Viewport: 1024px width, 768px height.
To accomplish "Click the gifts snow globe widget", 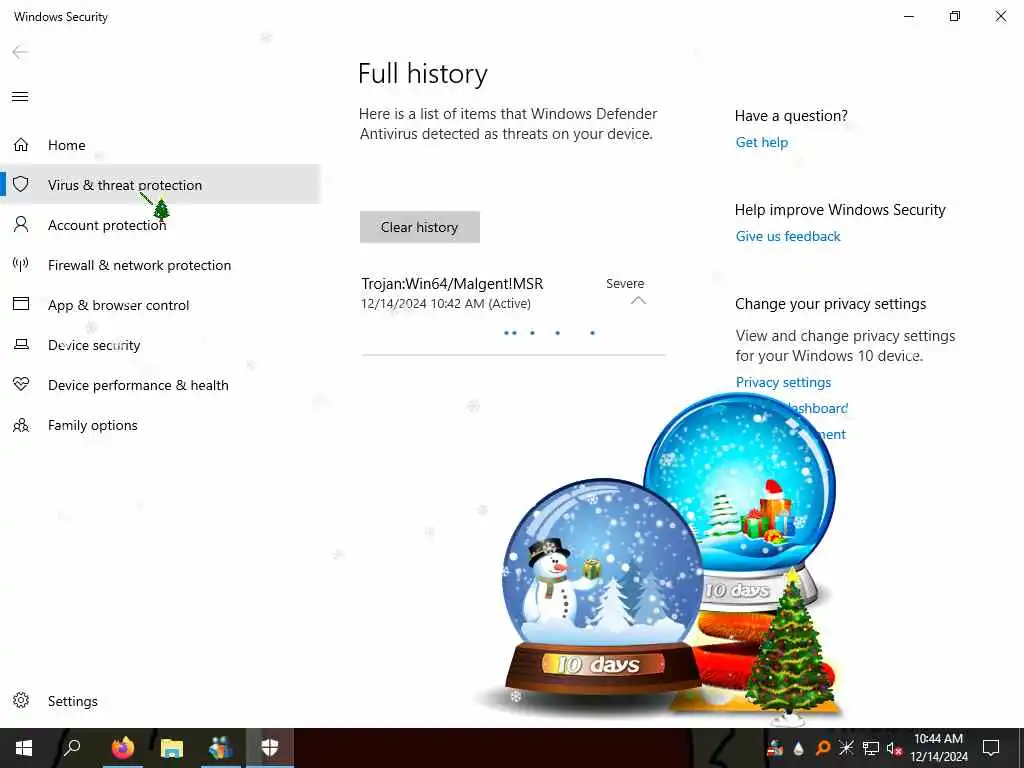I will pos(741,490).
